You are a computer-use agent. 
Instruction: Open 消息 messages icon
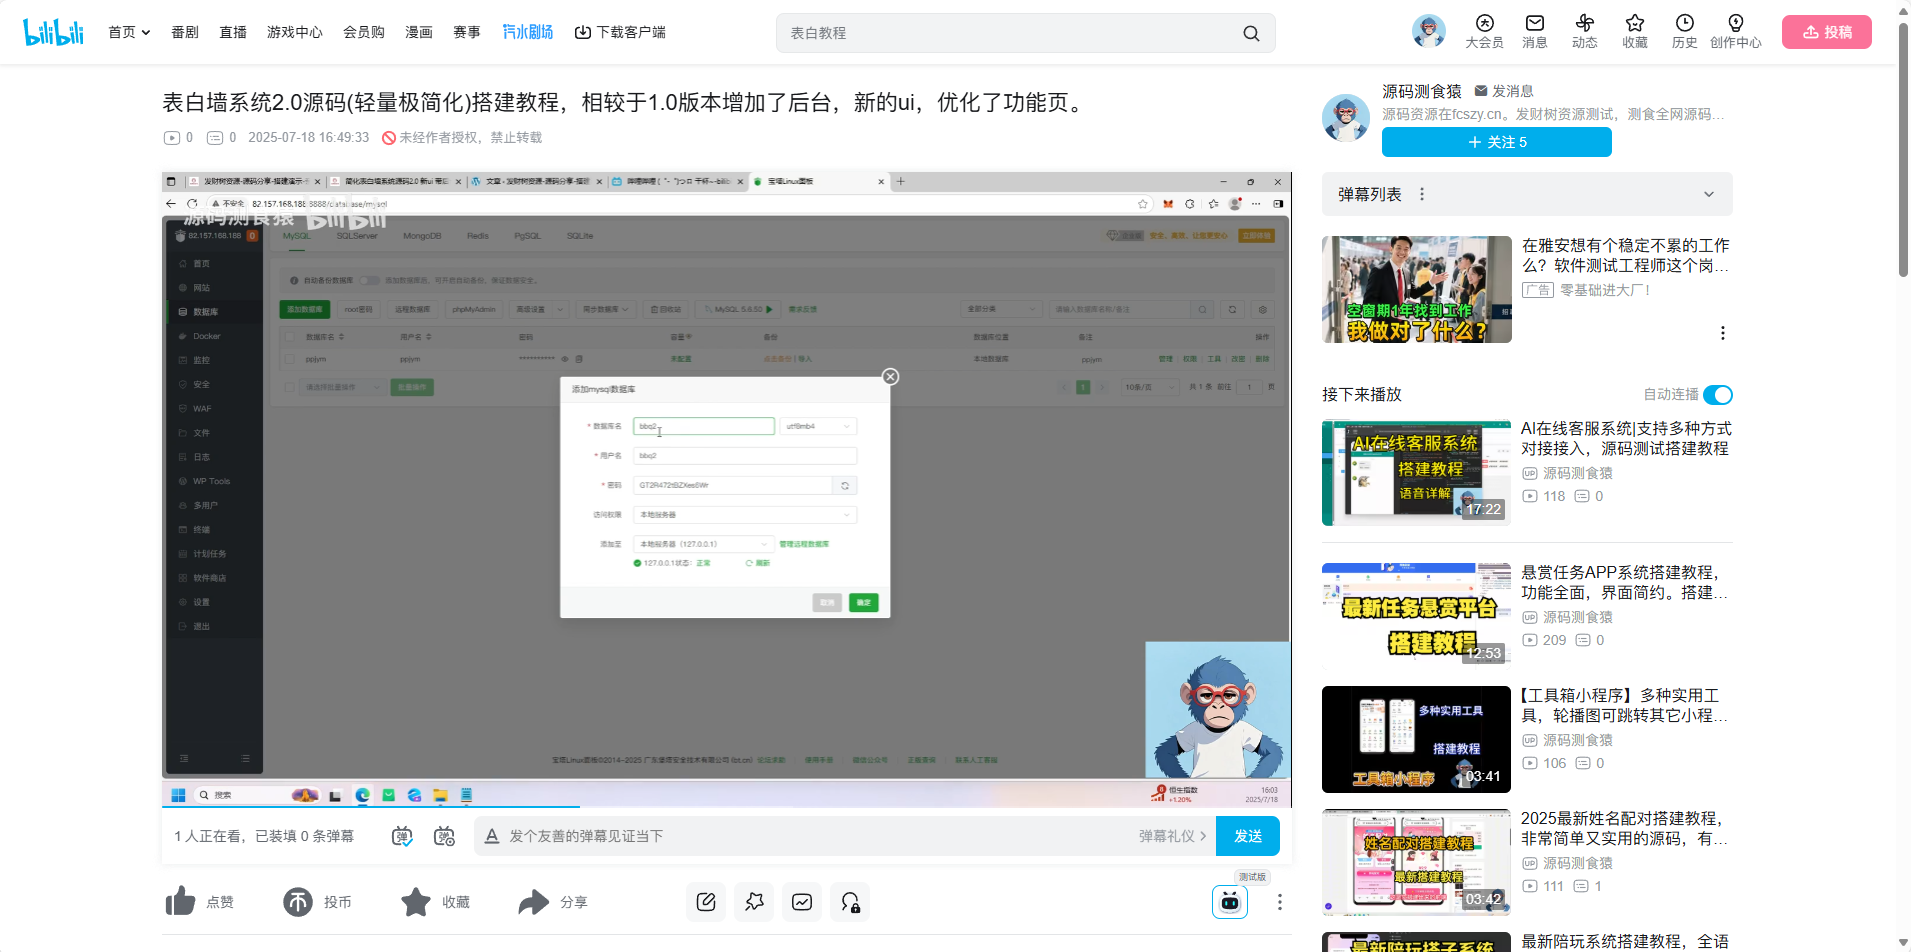click(x=1535, y=32)
